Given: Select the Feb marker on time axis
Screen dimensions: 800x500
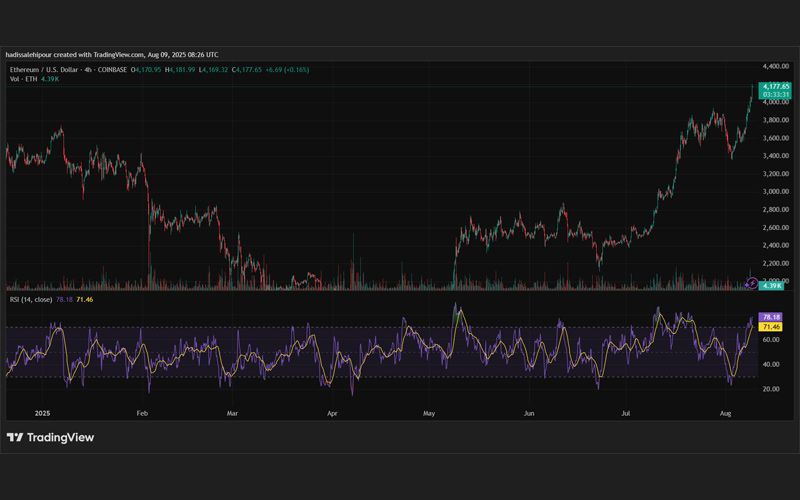Looking at the screenshot, I should (x=142, y=413).
